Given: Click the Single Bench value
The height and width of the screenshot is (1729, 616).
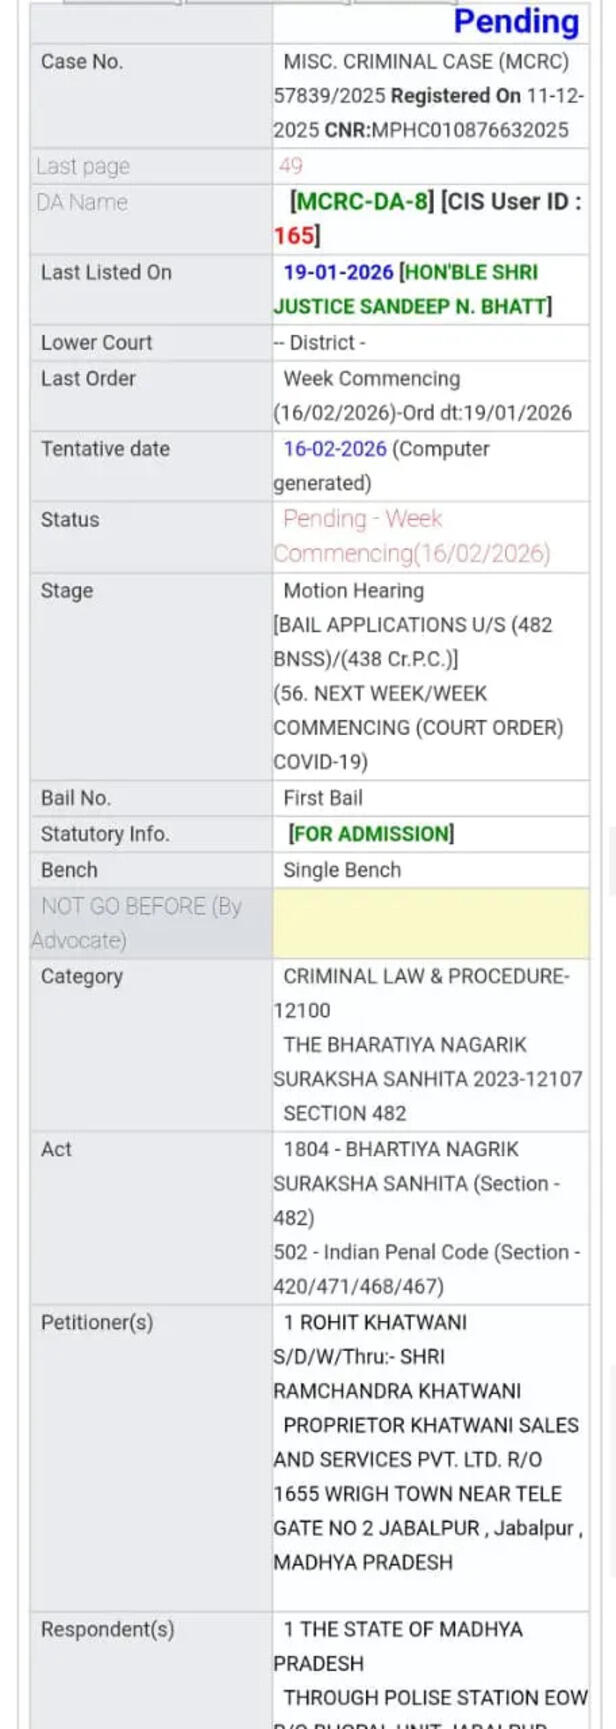Looking at the screenshot, I should (341, 870).
